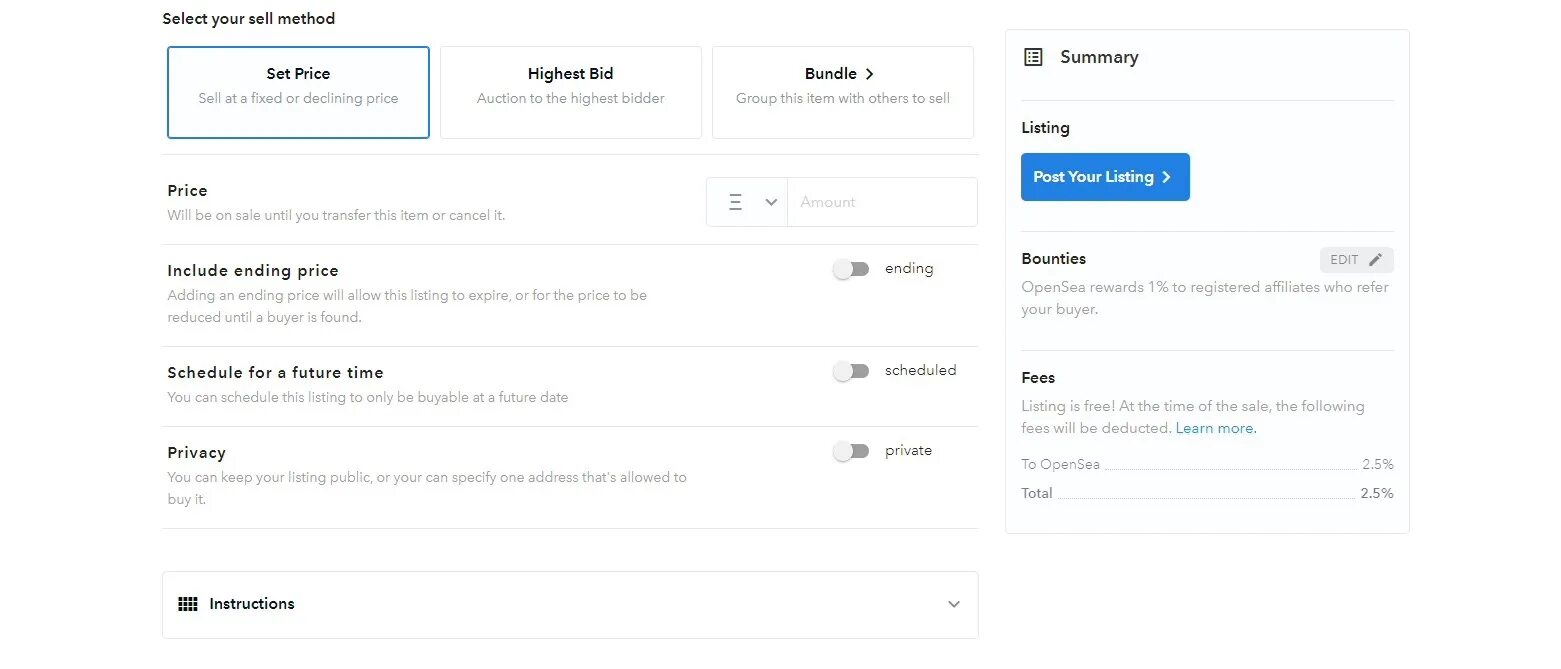Click the pencil icon beside Bounties EDIT
Viewport: 1561px width, 669px height.
pyautogui.click(x=1376, y=260)
